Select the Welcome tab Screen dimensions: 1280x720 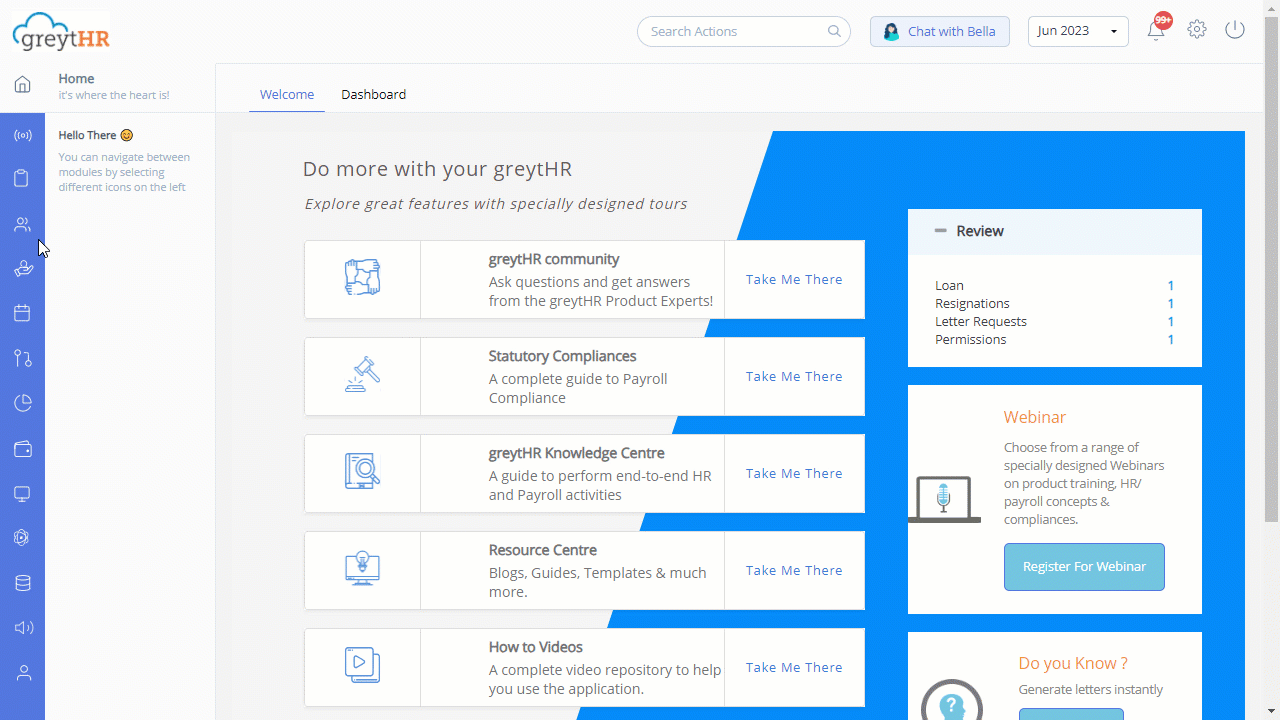287,94
